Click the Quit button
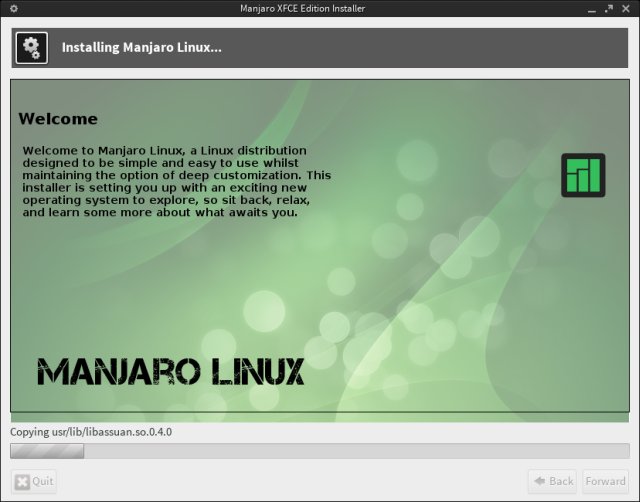This screenshot has height=502, width=640. [x=34, y=482]
